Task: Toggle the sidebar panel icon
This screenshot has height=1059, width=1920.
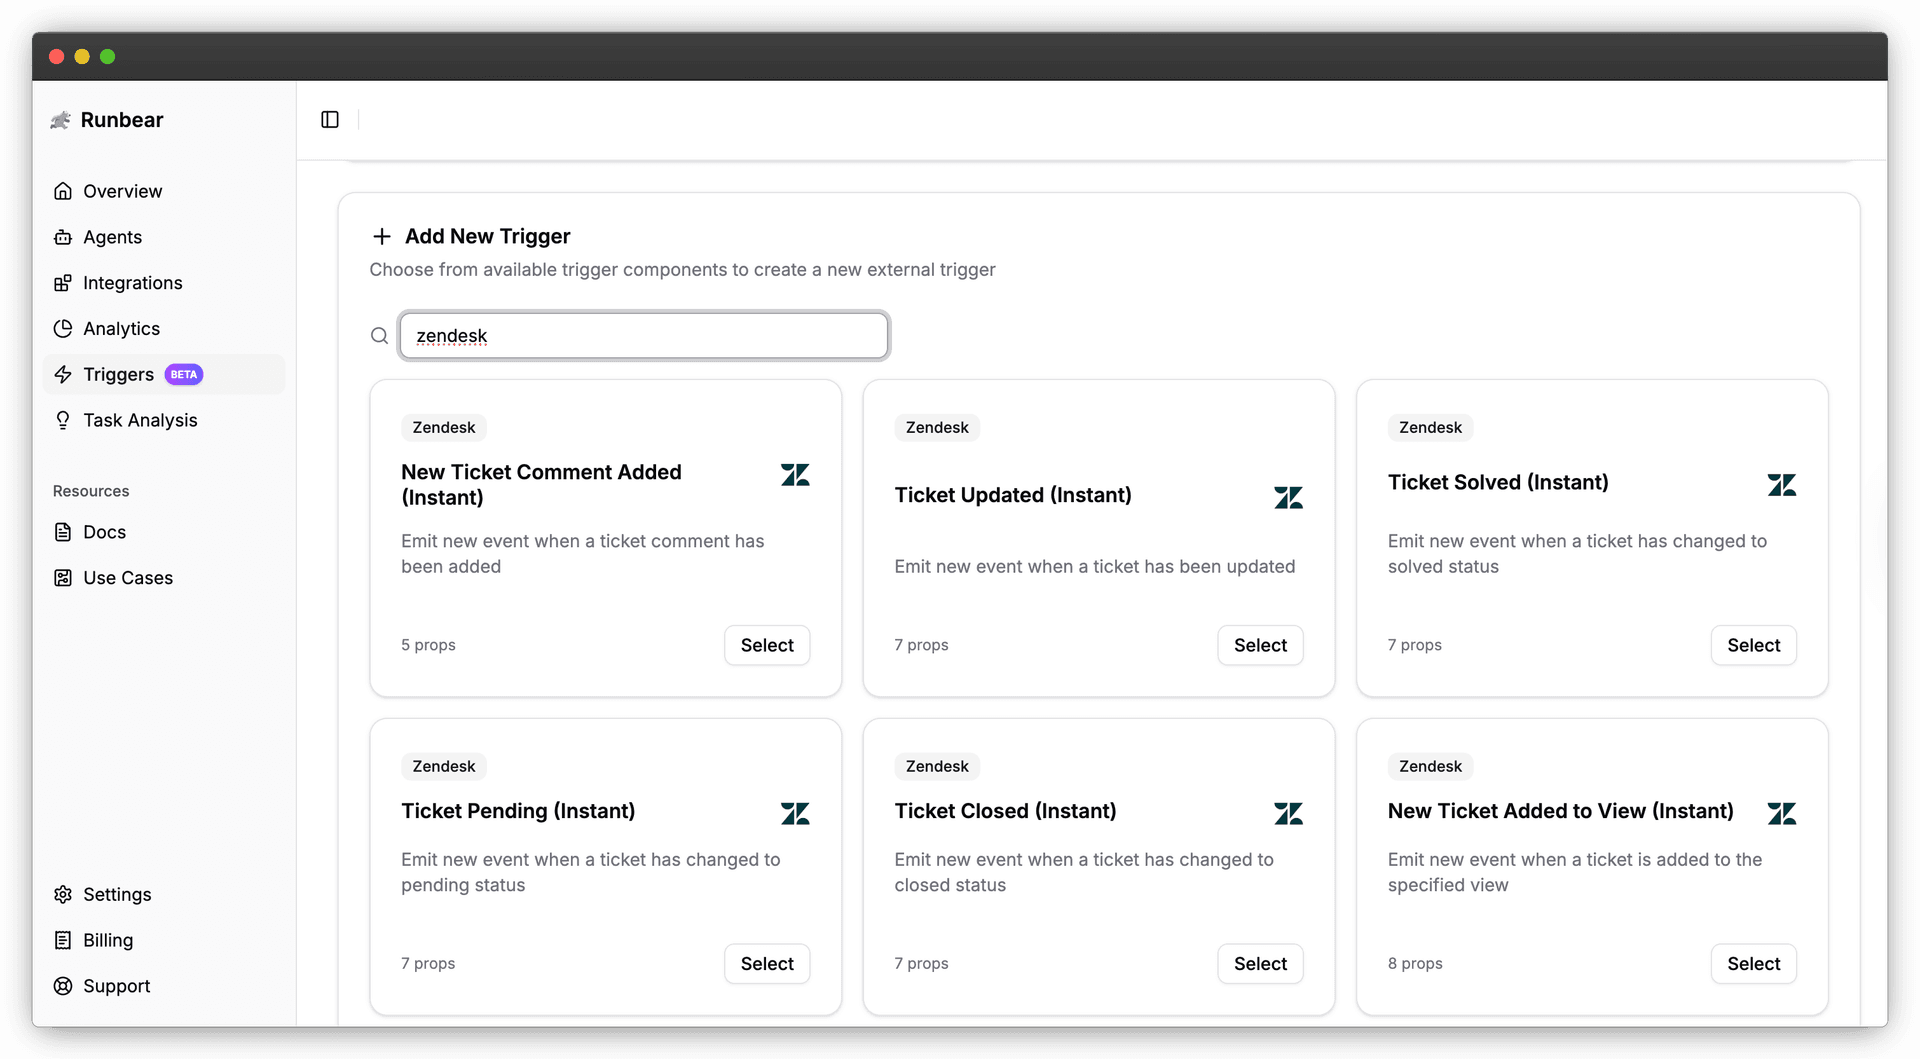Action: [330, 120]
